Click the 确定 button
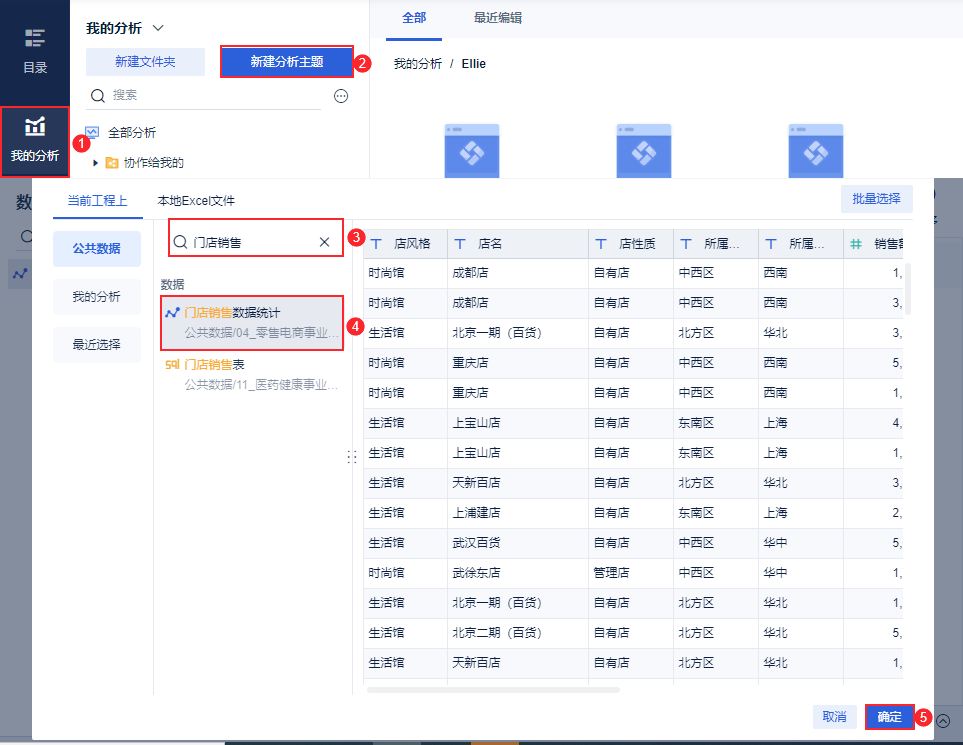Screen dimensions: 963x745 (x=889, y=717)
